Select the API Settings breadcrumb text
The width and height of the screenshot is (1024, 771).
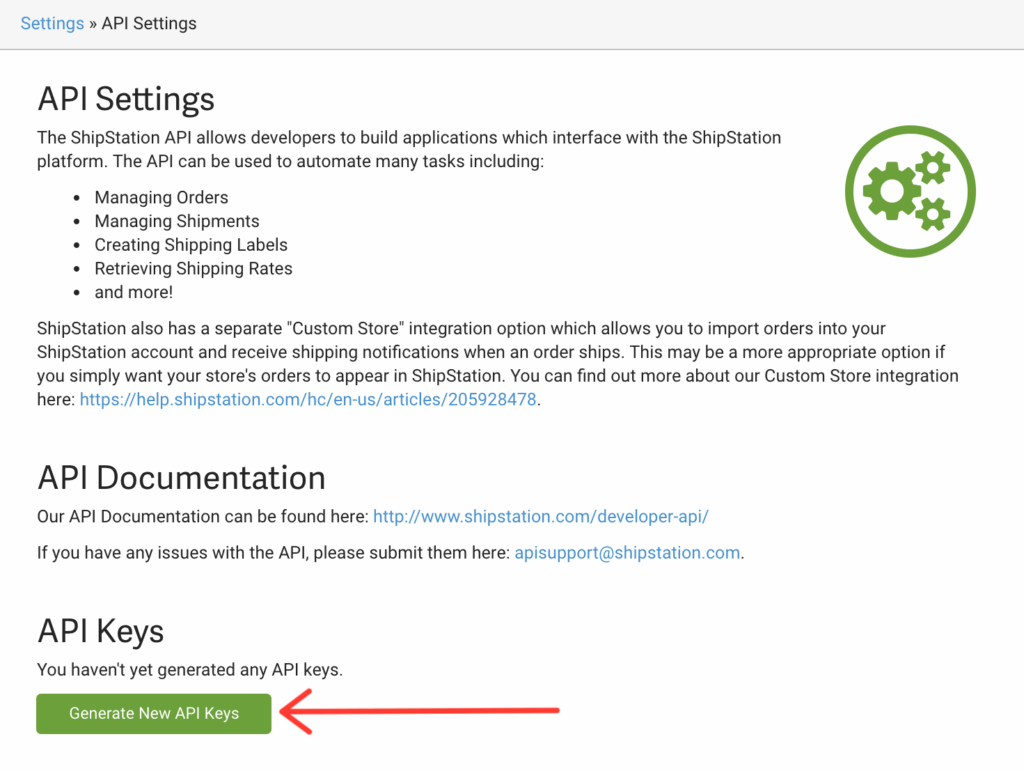pyautogui.click(x=149, y=23)
